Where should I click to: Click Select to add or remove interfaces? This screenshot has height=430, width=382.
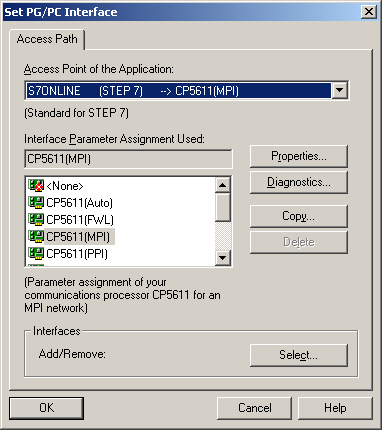point(299,355)
